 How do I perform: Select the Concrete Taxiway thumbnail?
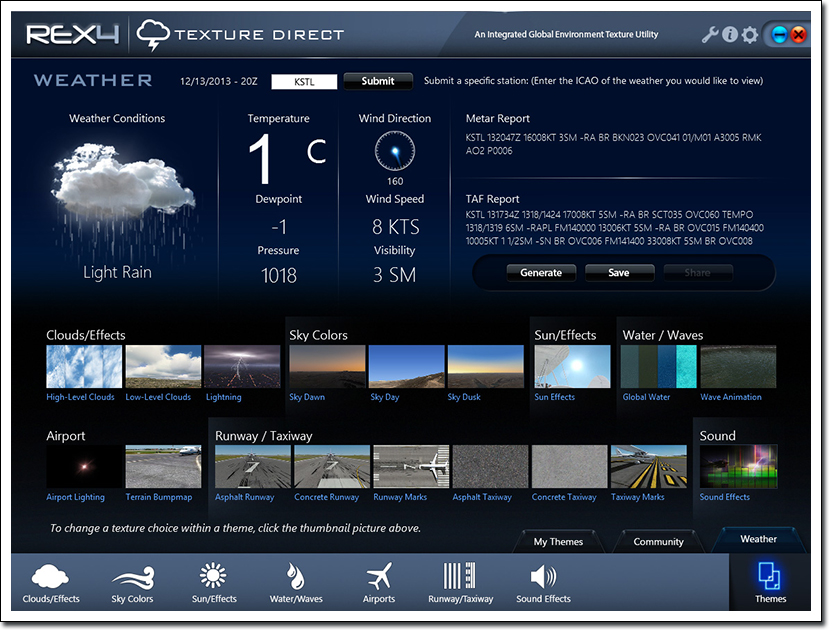pos(570,466)
